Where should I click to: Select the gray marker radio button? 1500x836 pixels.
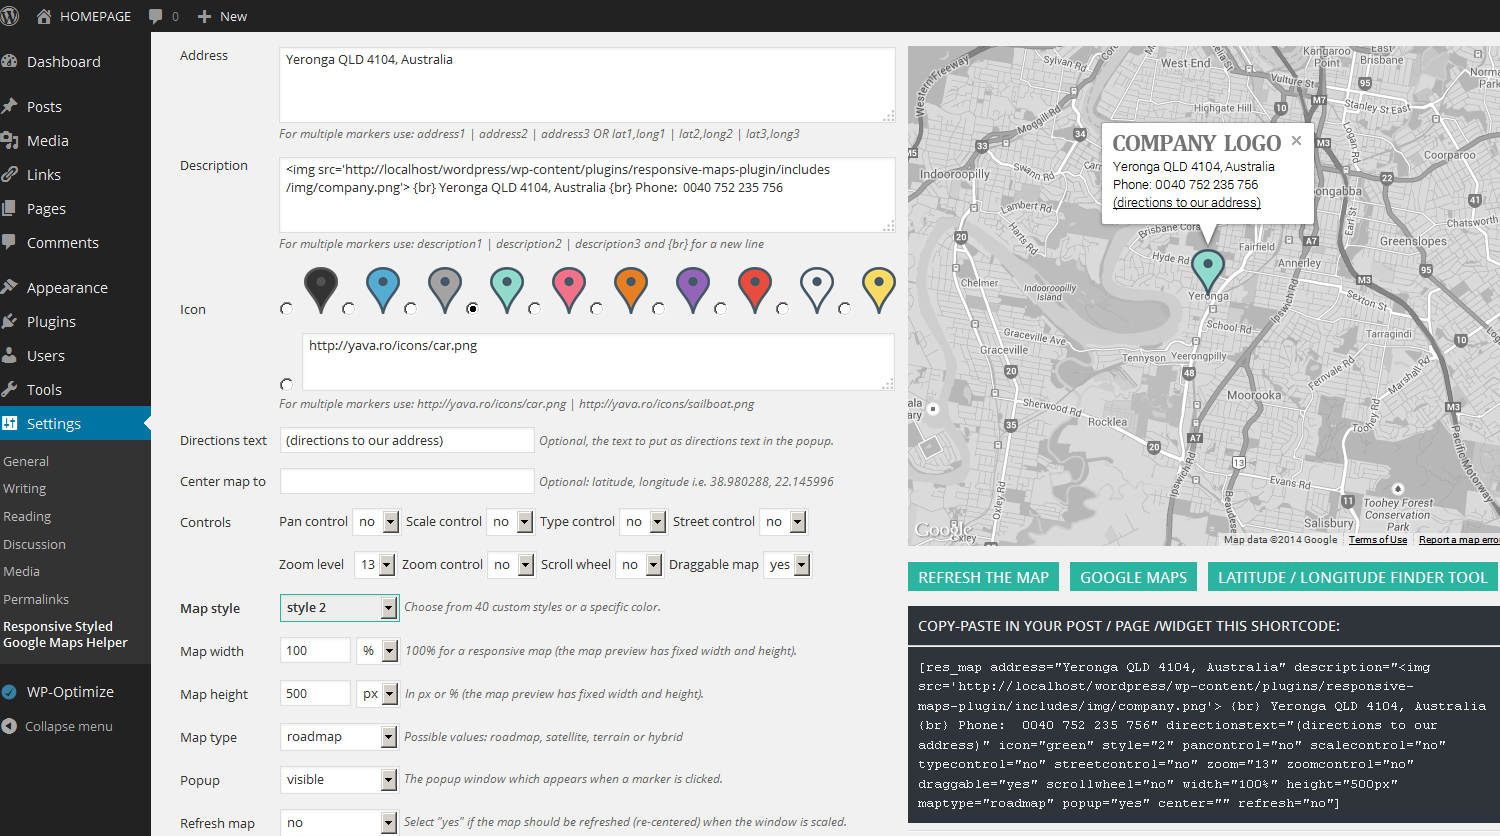[411, 309]
